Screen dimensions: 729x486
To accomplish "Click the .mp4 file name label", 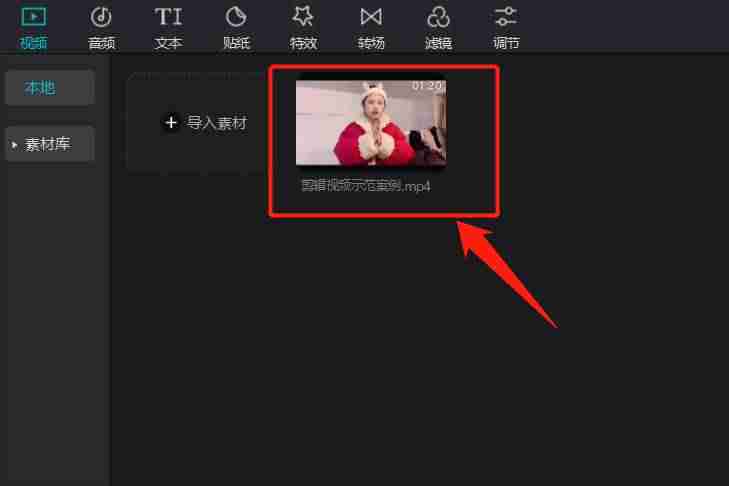I will [x=365, y=186].
